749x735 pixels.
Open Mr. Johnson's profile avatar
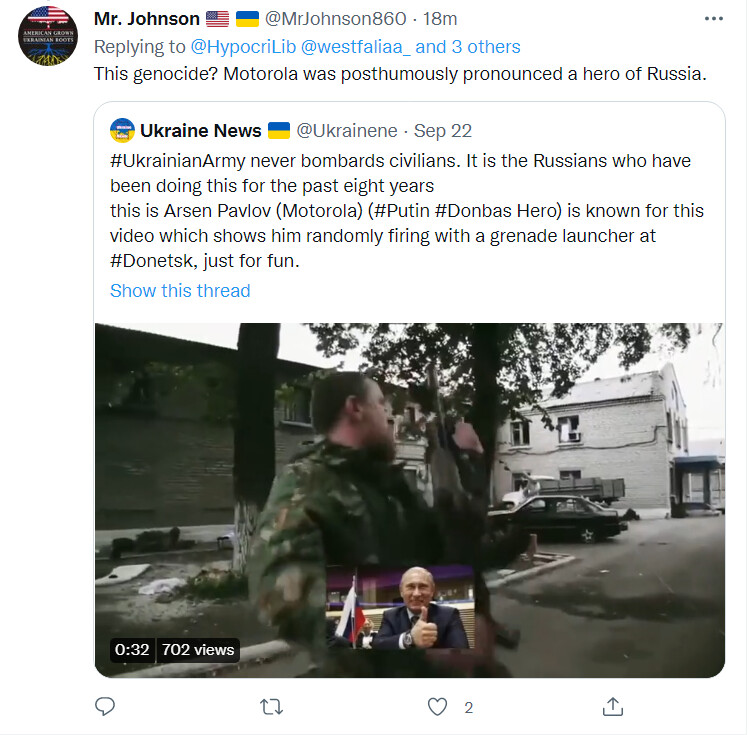48,36
